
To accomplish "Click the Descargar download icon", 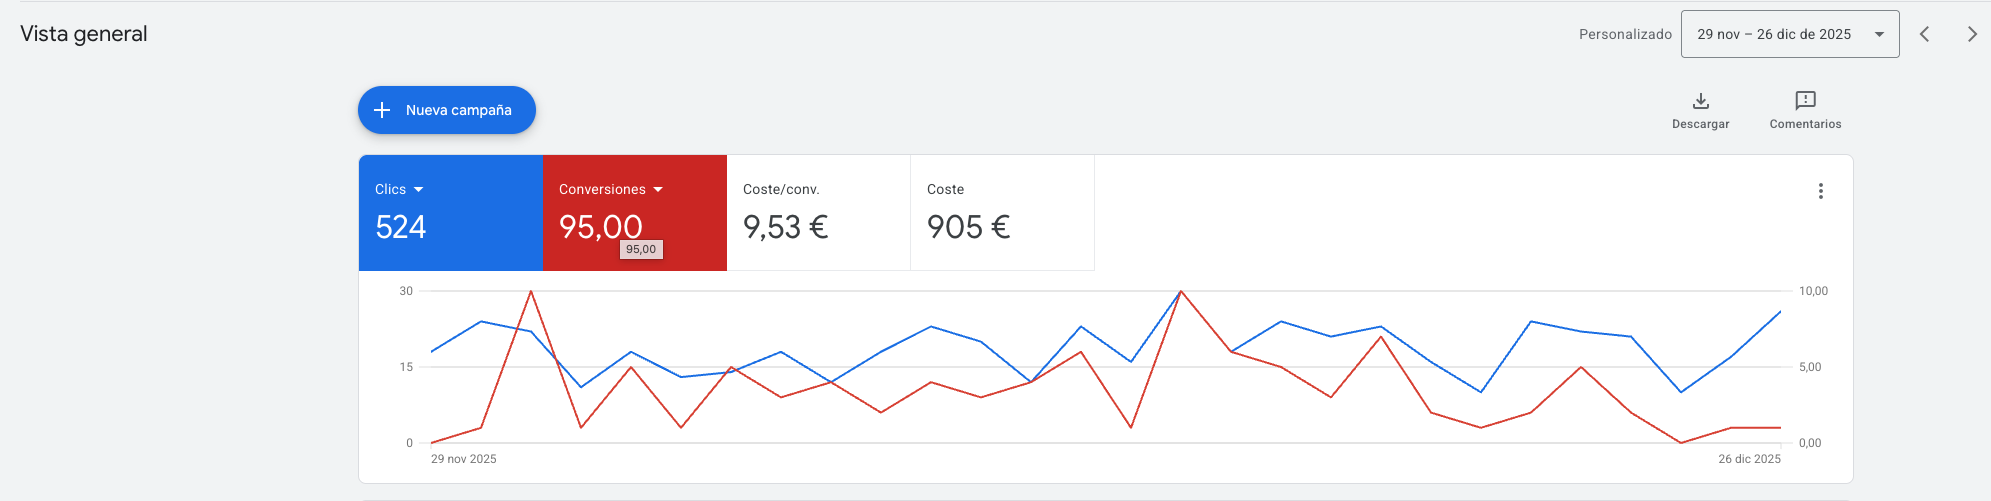I will 1700,101.
